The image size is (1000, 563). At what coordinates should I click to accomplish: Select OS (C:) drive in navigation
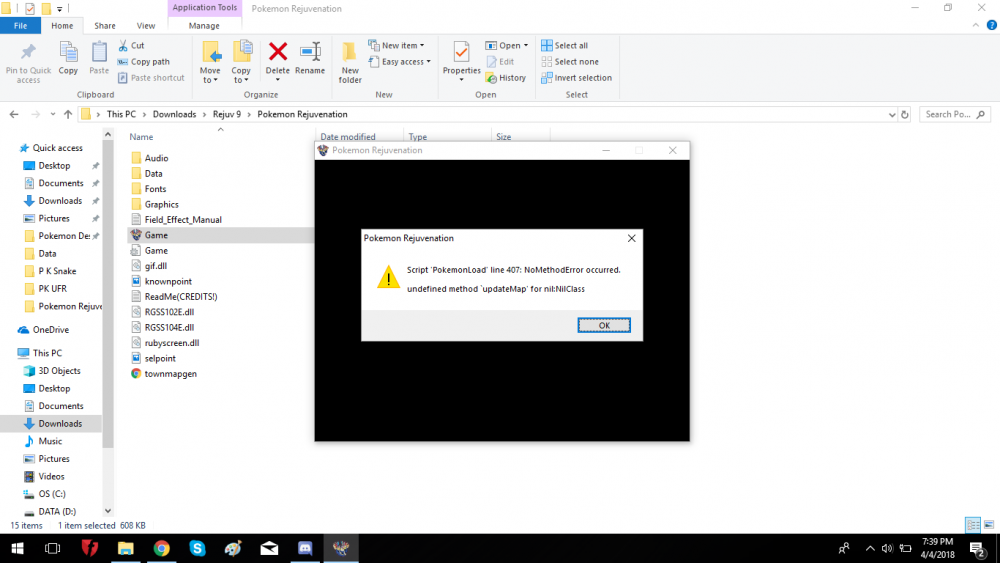[52, 494]
